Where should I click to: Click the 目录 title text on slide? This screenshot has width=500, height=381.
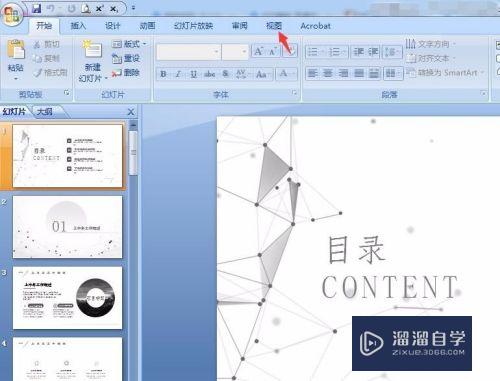(356, 249)
